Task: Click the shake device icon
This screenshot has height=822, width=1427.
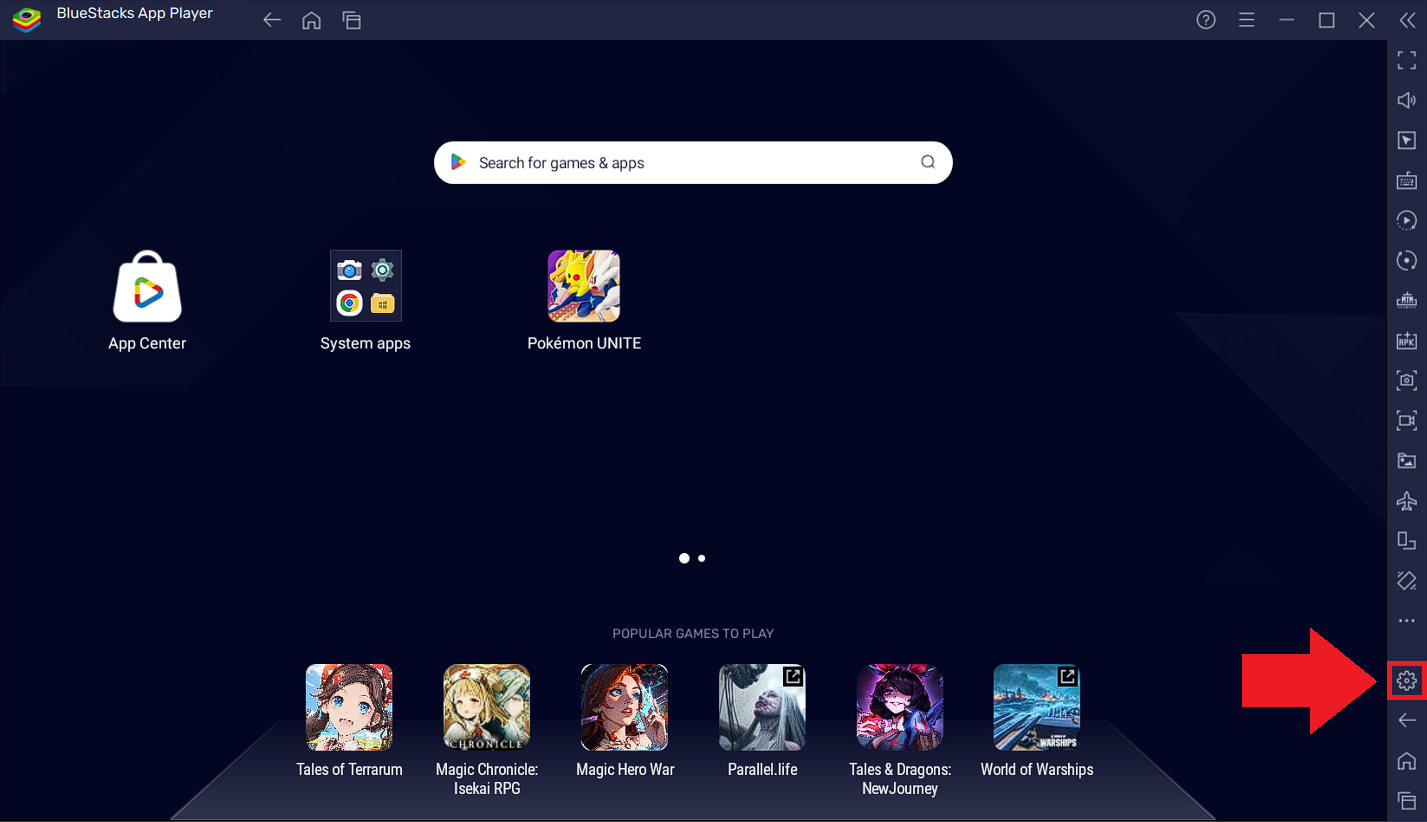Action: click(x=1406, y=580)
